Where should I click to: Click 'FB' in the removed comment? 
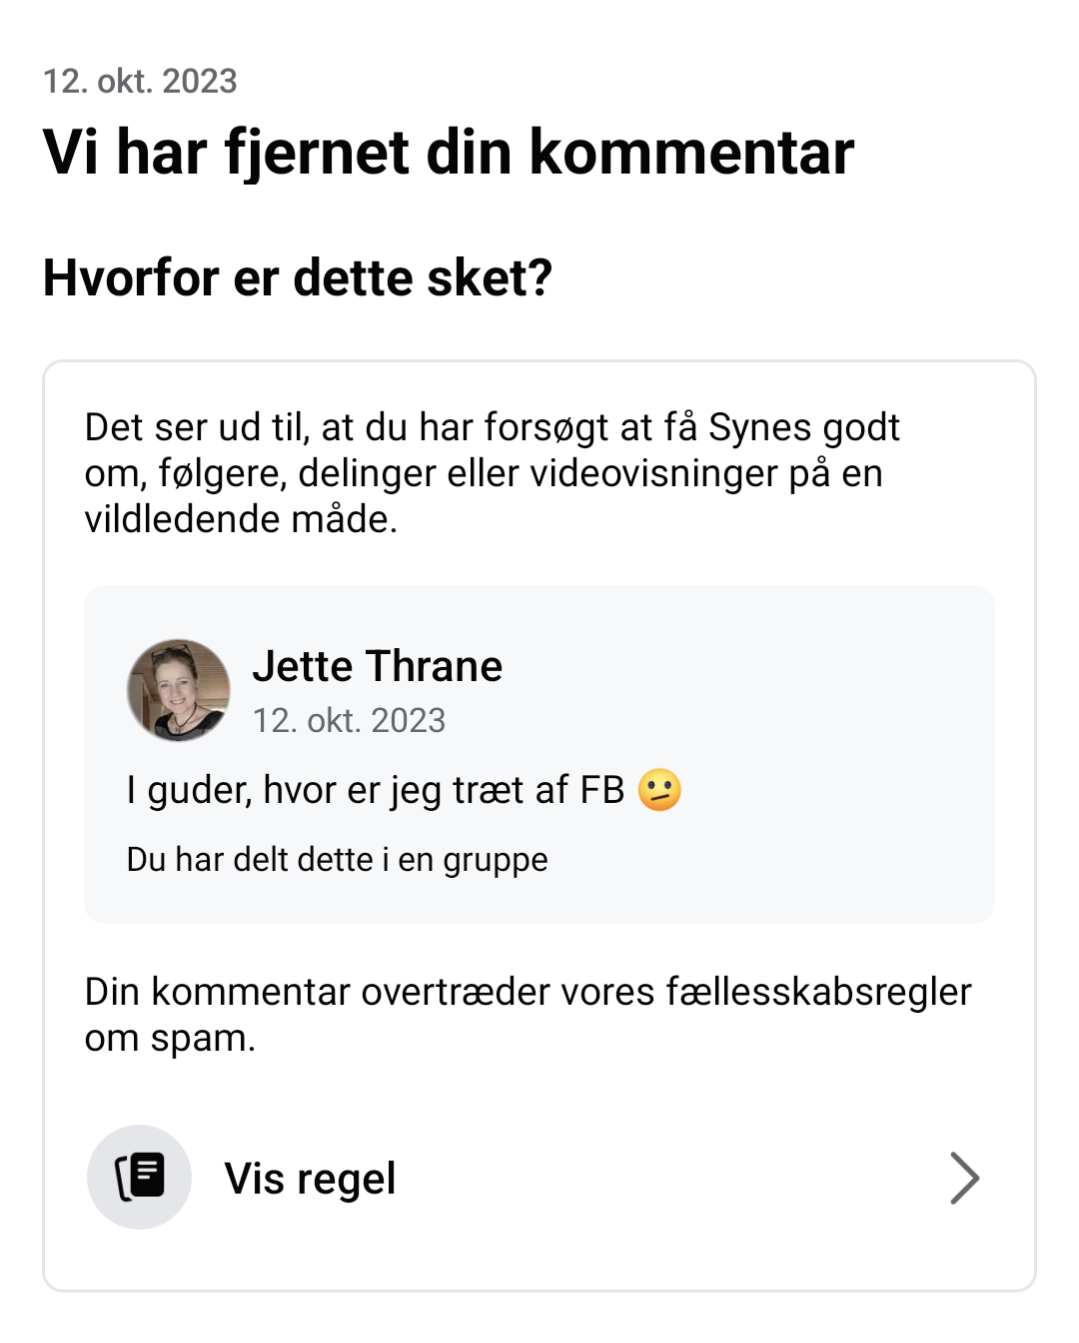click(602, 790)
